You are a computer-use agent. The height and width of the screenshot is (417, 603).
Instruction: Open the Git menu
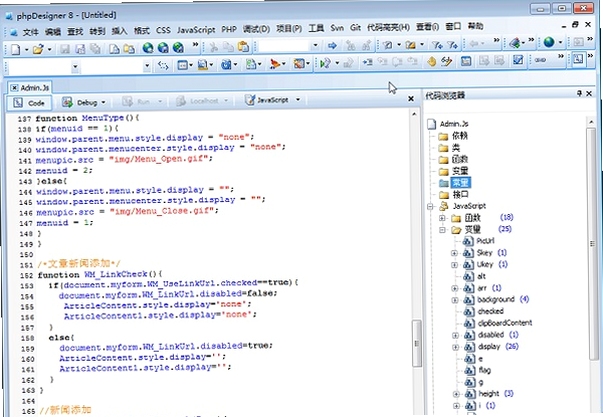point(355,27)
